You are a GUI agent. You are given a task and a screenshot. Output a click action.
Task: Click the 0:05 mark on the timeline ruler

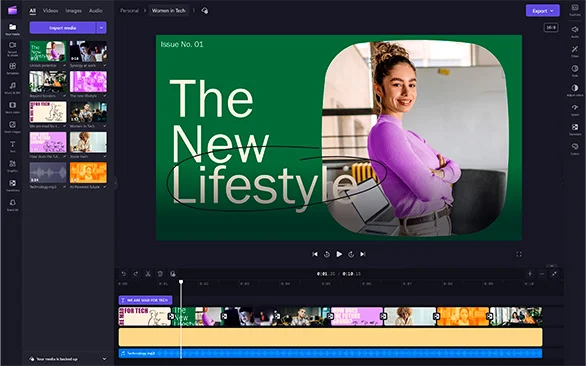point(326,284)
